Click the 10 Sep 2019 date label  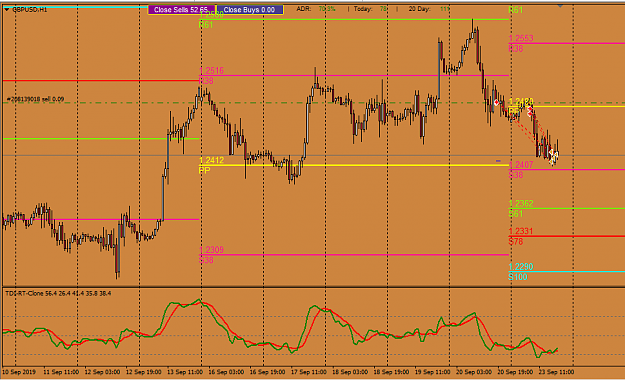19,372
